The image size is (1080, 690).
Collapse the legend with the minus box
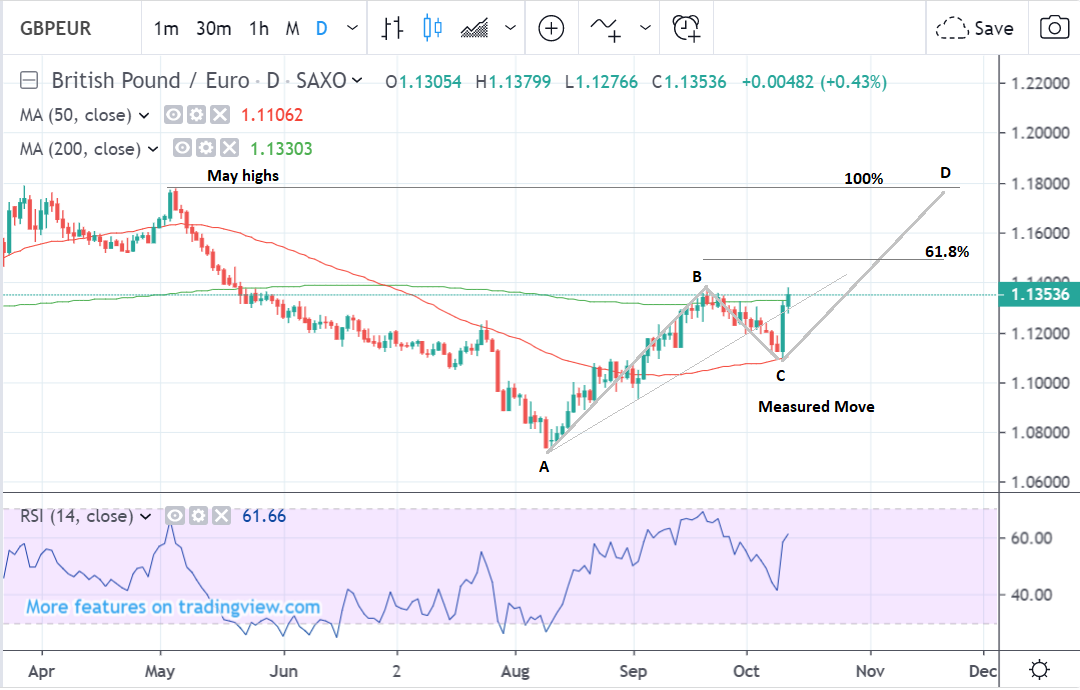(x=30, y=81)
